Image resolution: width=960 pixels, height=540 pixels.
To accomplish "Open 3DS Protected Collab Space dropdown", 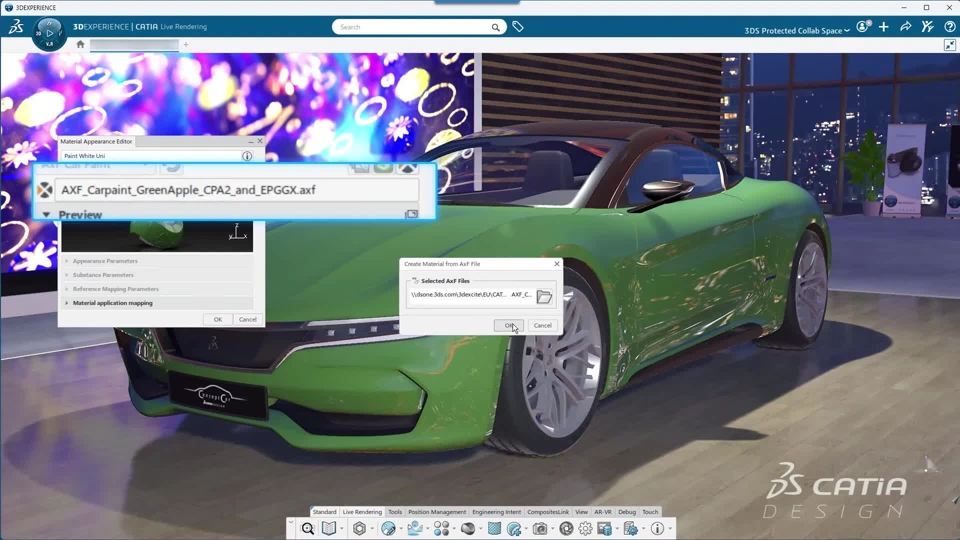I will click(797, 31).
